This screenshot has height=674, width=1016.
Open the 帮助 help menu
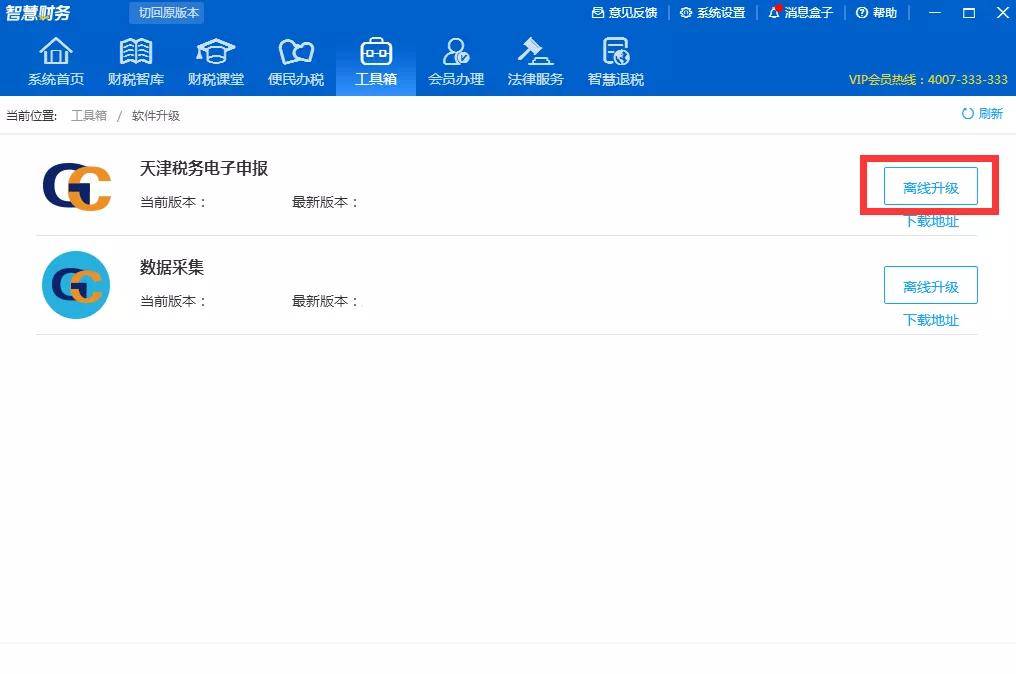[876, 13]
